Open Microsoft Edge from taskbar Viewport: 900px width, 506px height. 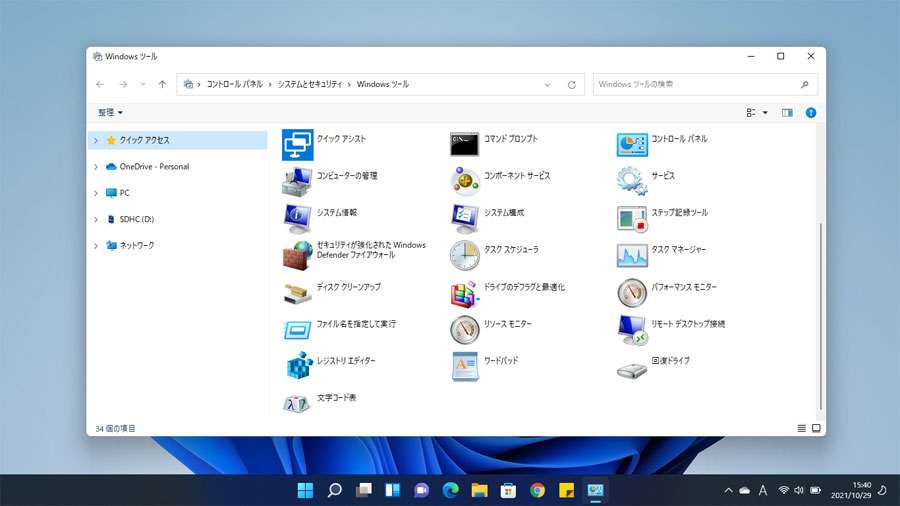coord(451,490)
